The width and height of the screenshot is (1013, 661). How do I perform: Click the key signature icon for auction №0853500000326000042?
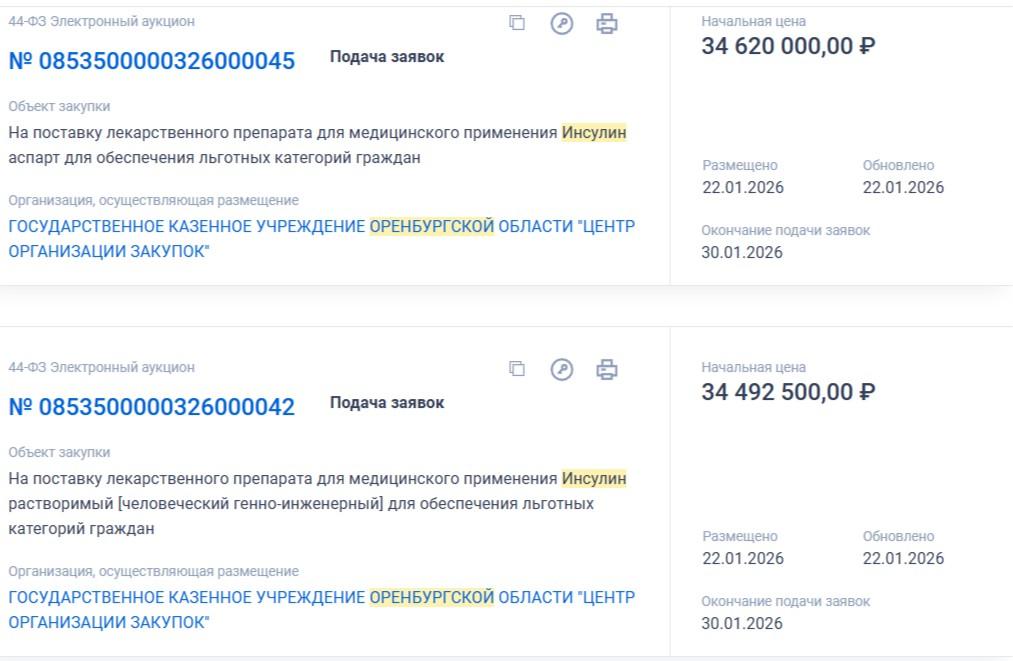click(562, 369)
